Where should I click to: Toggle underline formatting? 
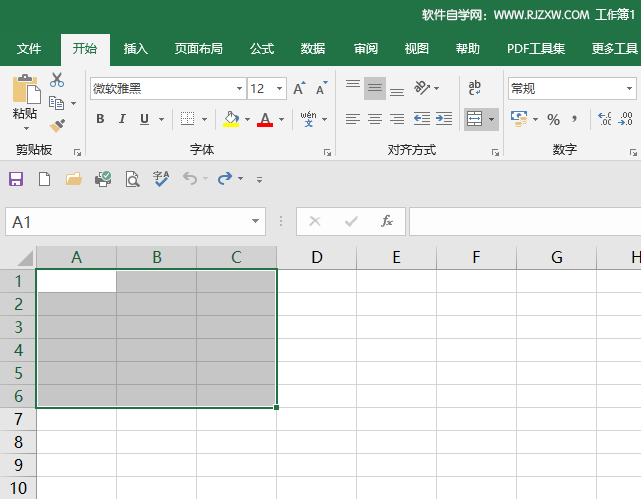144,119
